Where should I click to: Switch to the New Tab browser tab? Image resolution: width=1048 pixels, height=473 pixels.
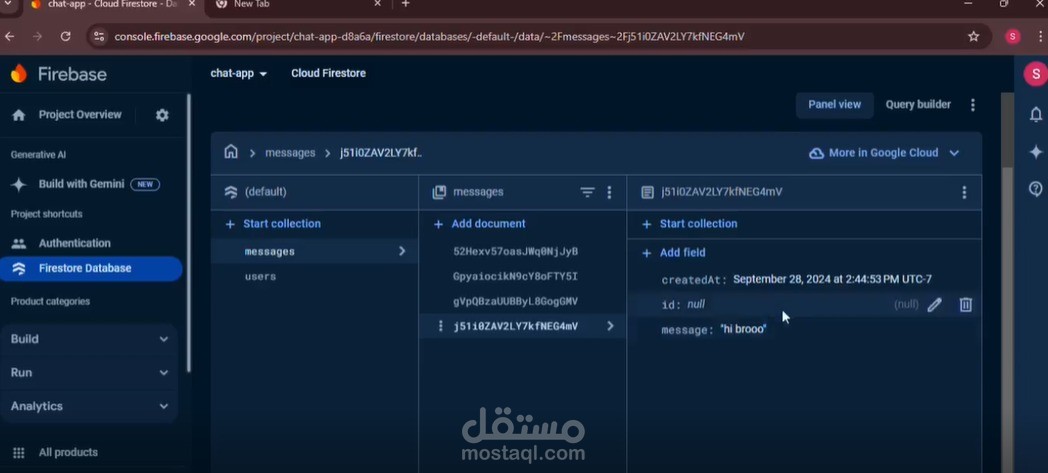click(299, 4)
